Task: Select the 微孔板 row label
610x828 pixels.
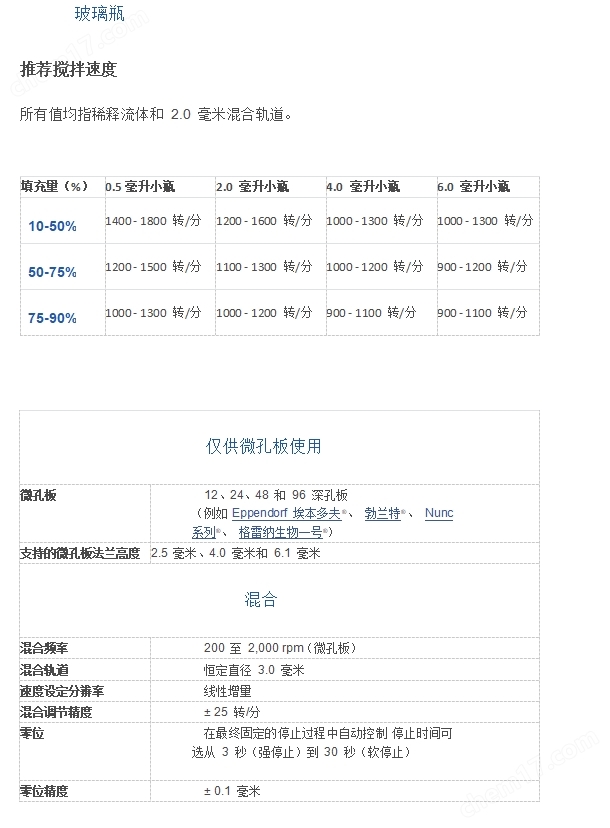Action: tap(38, 495)
